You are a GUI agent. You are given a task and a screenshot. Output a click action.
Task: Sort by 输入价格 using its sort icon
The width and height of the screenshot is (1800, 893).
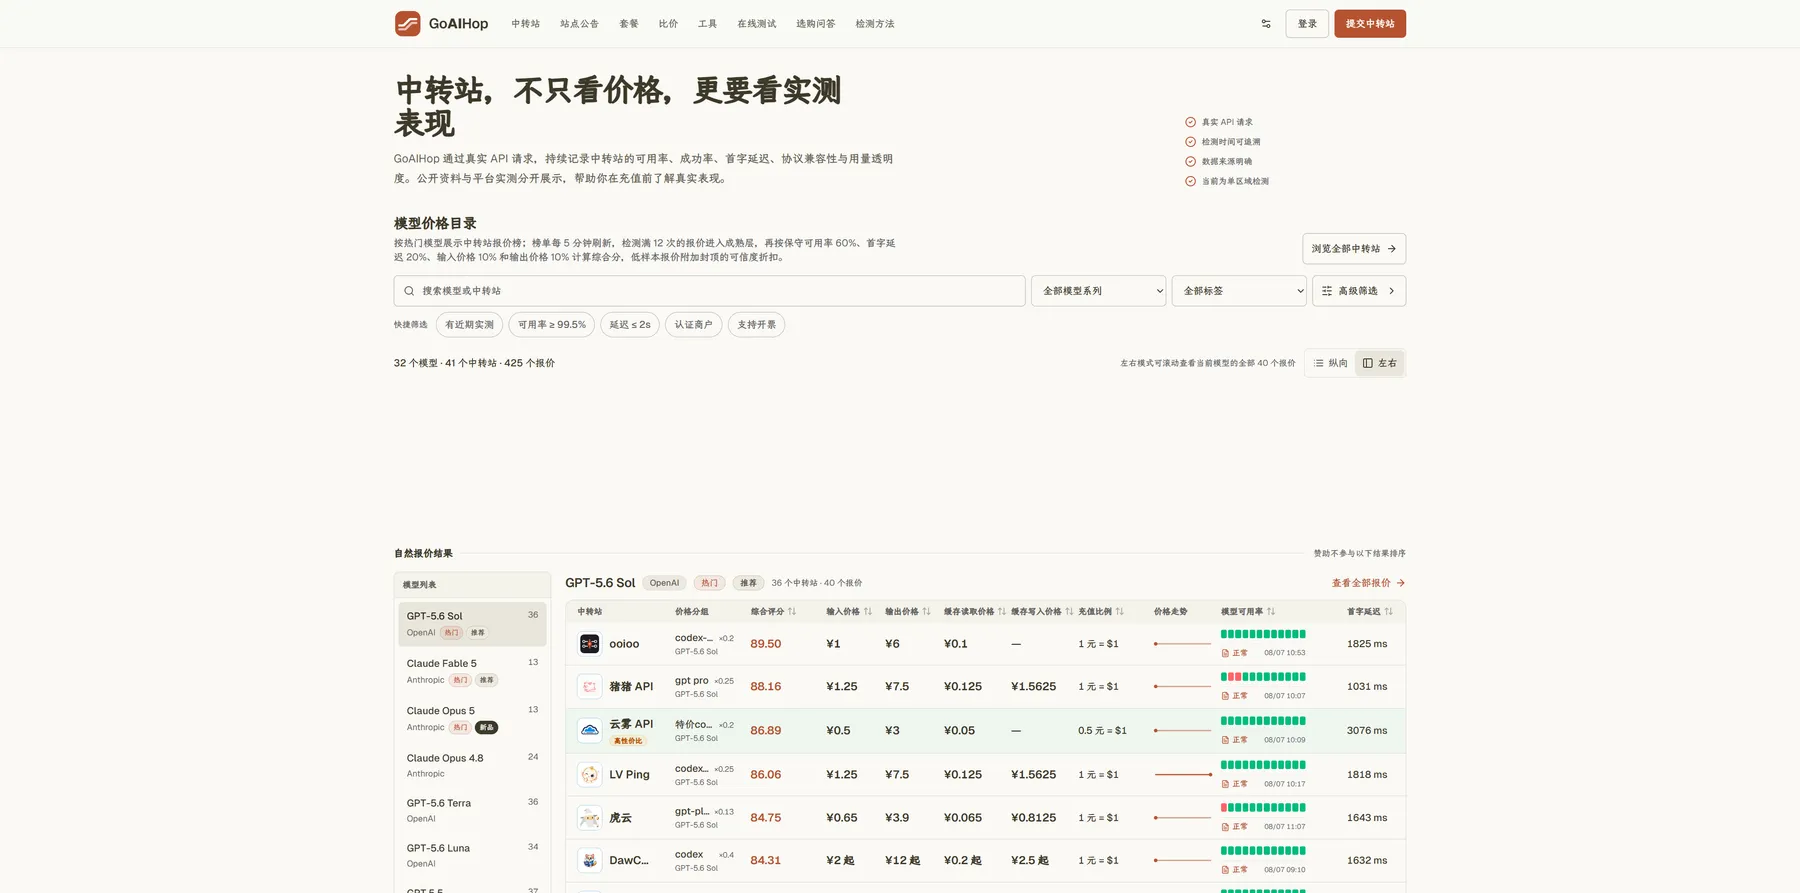(868, 612)
